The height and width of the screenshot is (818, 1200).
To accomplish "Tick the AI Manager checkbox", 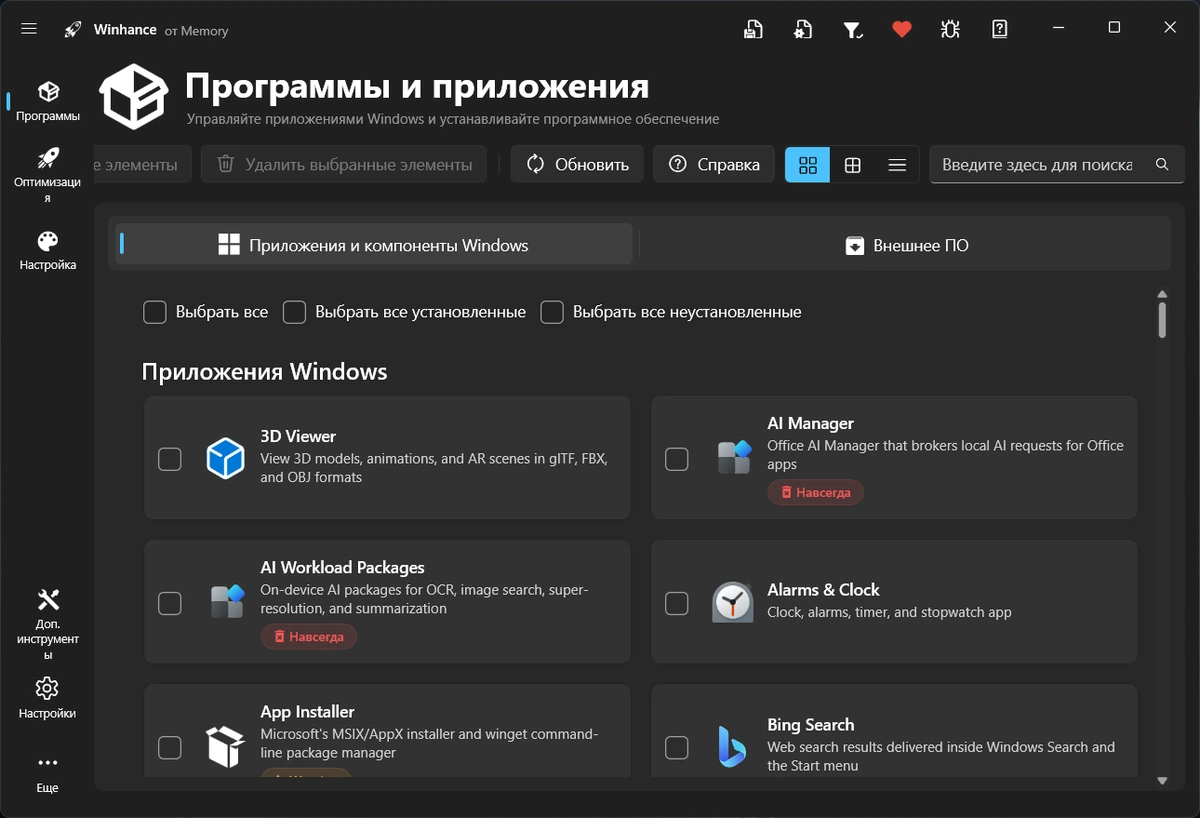I will [x=677, y=458].
